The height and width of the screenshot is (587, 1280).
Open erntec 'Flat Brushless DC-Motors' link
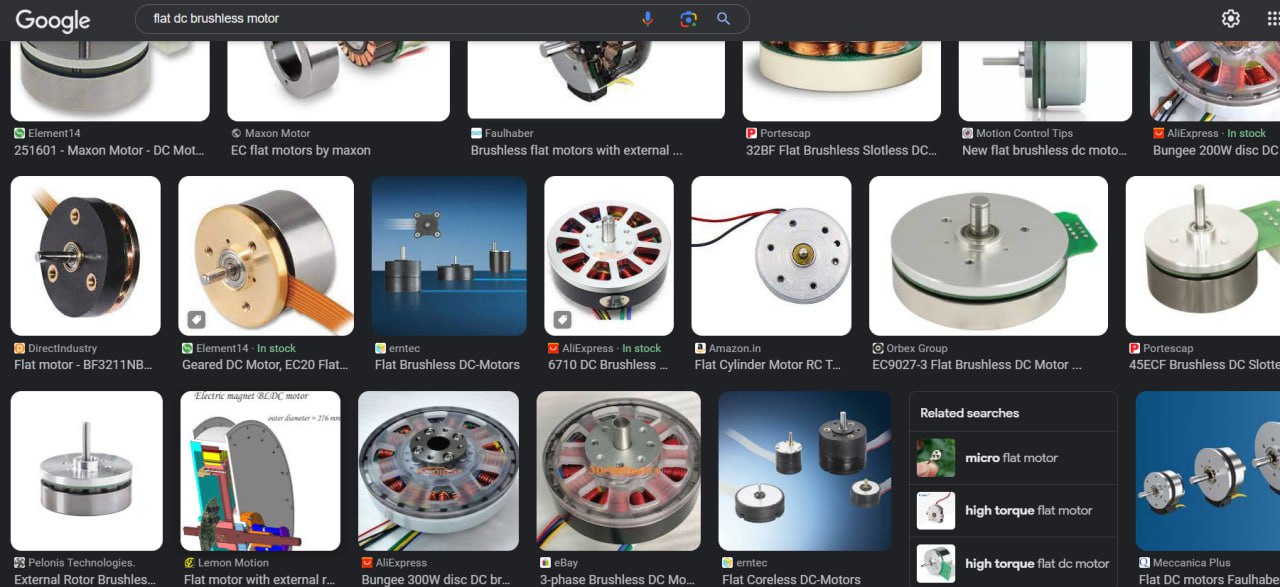(x=447, y=365)
